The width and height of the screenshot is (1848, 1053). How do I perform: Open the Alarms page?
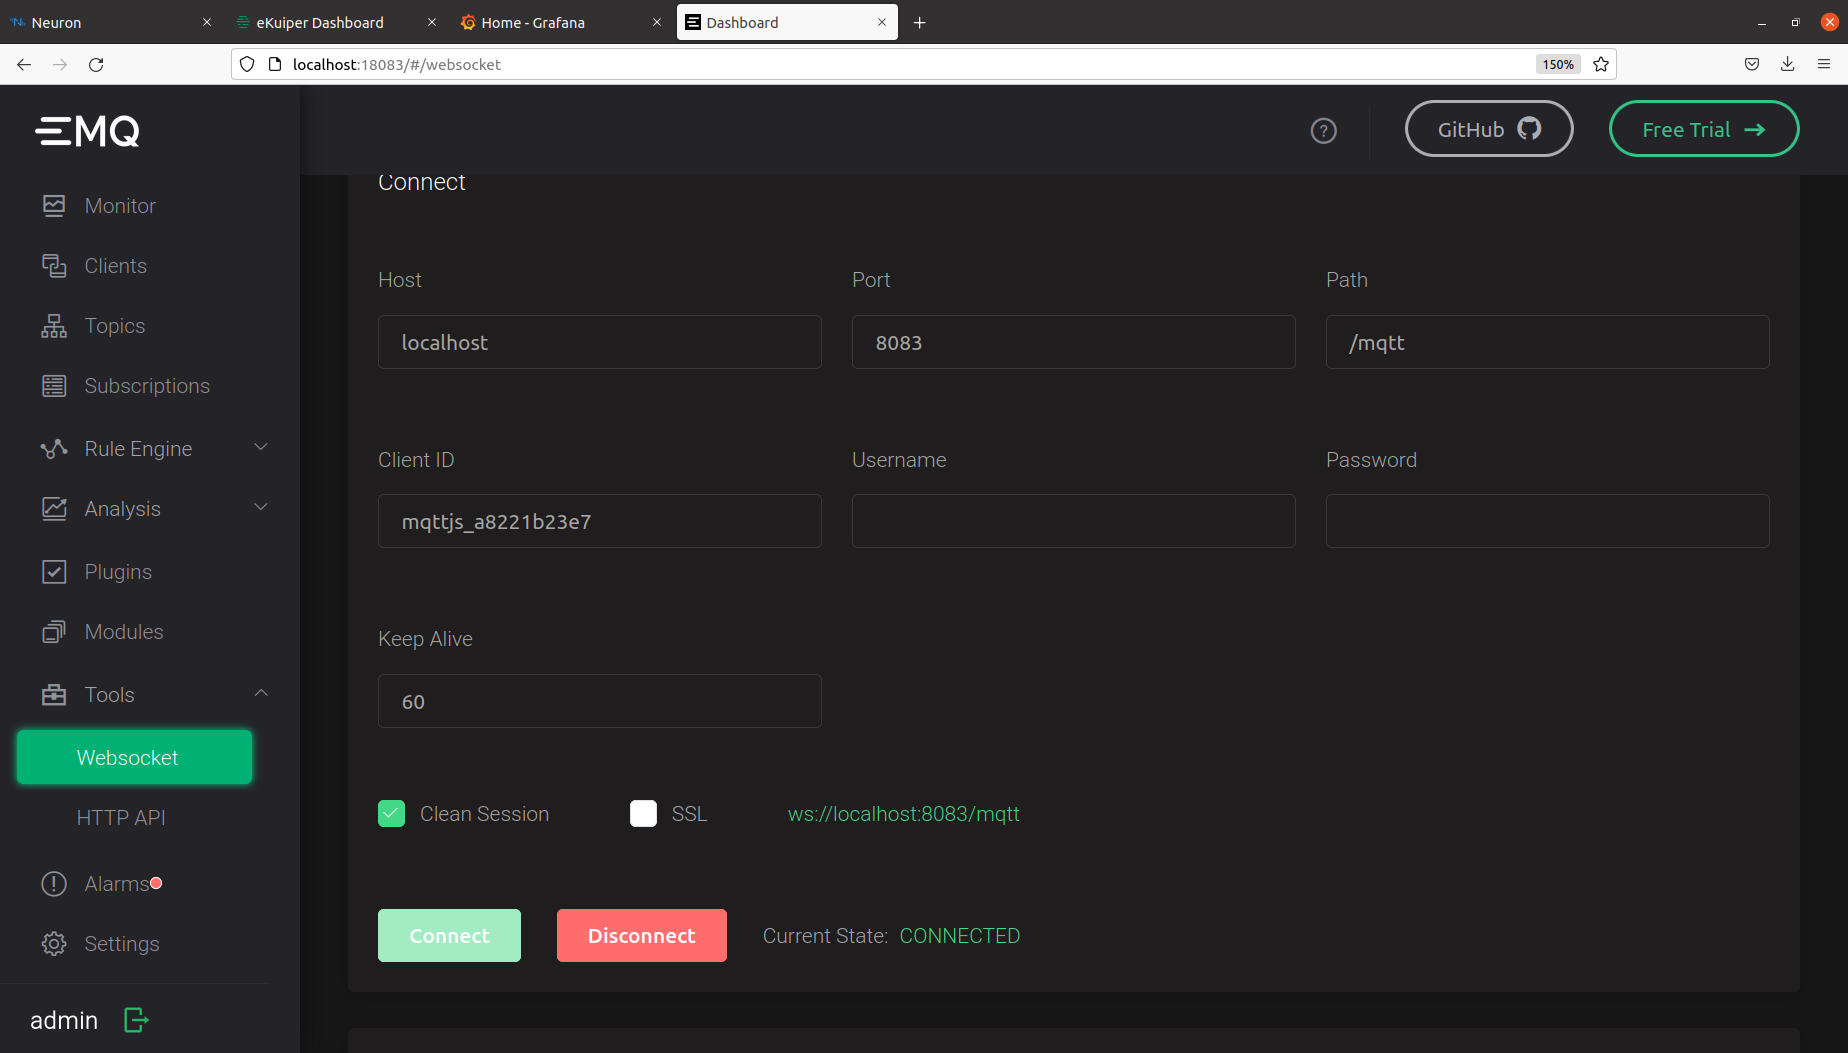pyautogui.click(x=117, y=884)
